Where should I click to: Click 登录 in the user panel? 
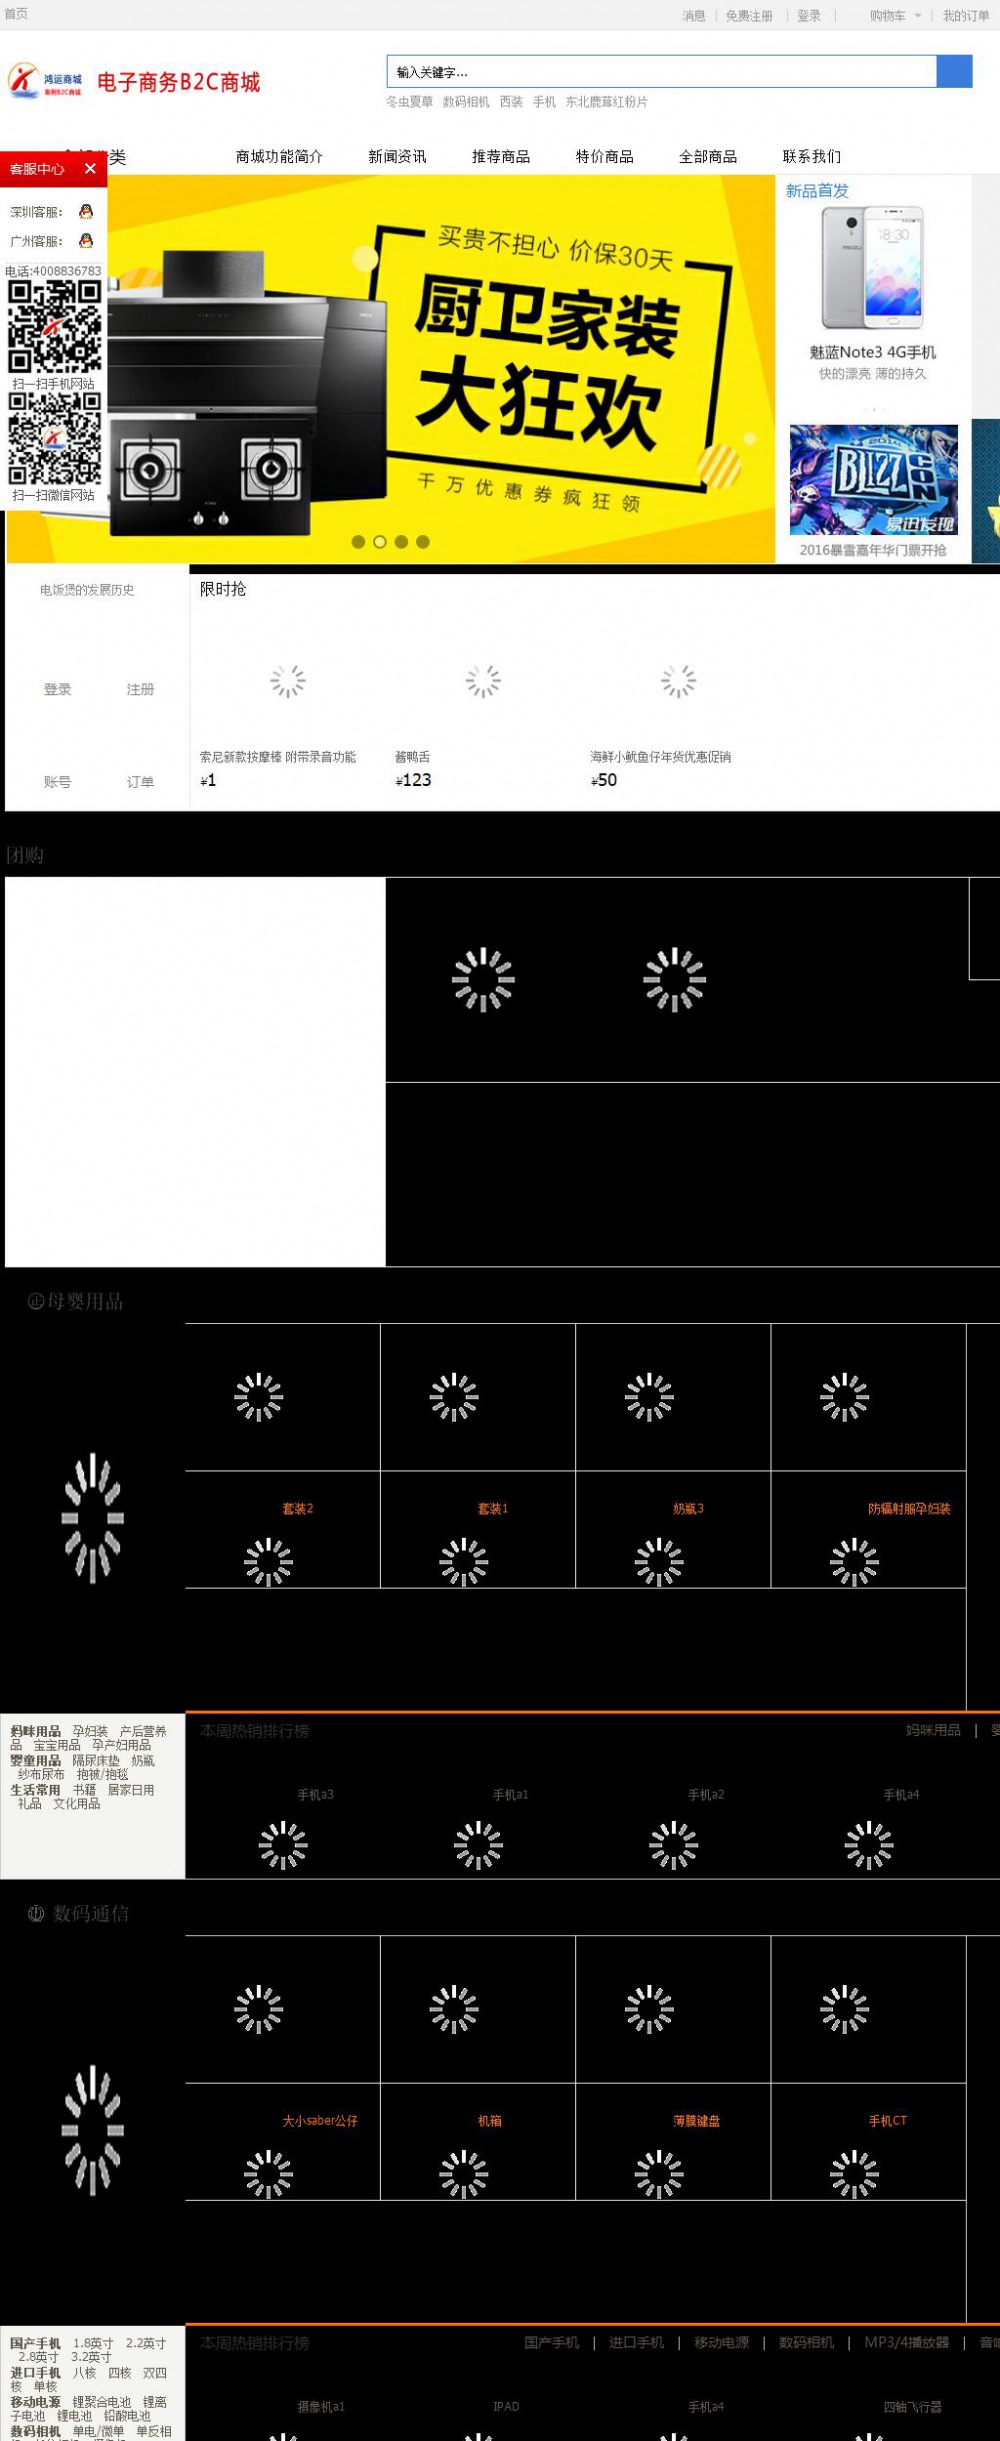[x=57, y=689]
